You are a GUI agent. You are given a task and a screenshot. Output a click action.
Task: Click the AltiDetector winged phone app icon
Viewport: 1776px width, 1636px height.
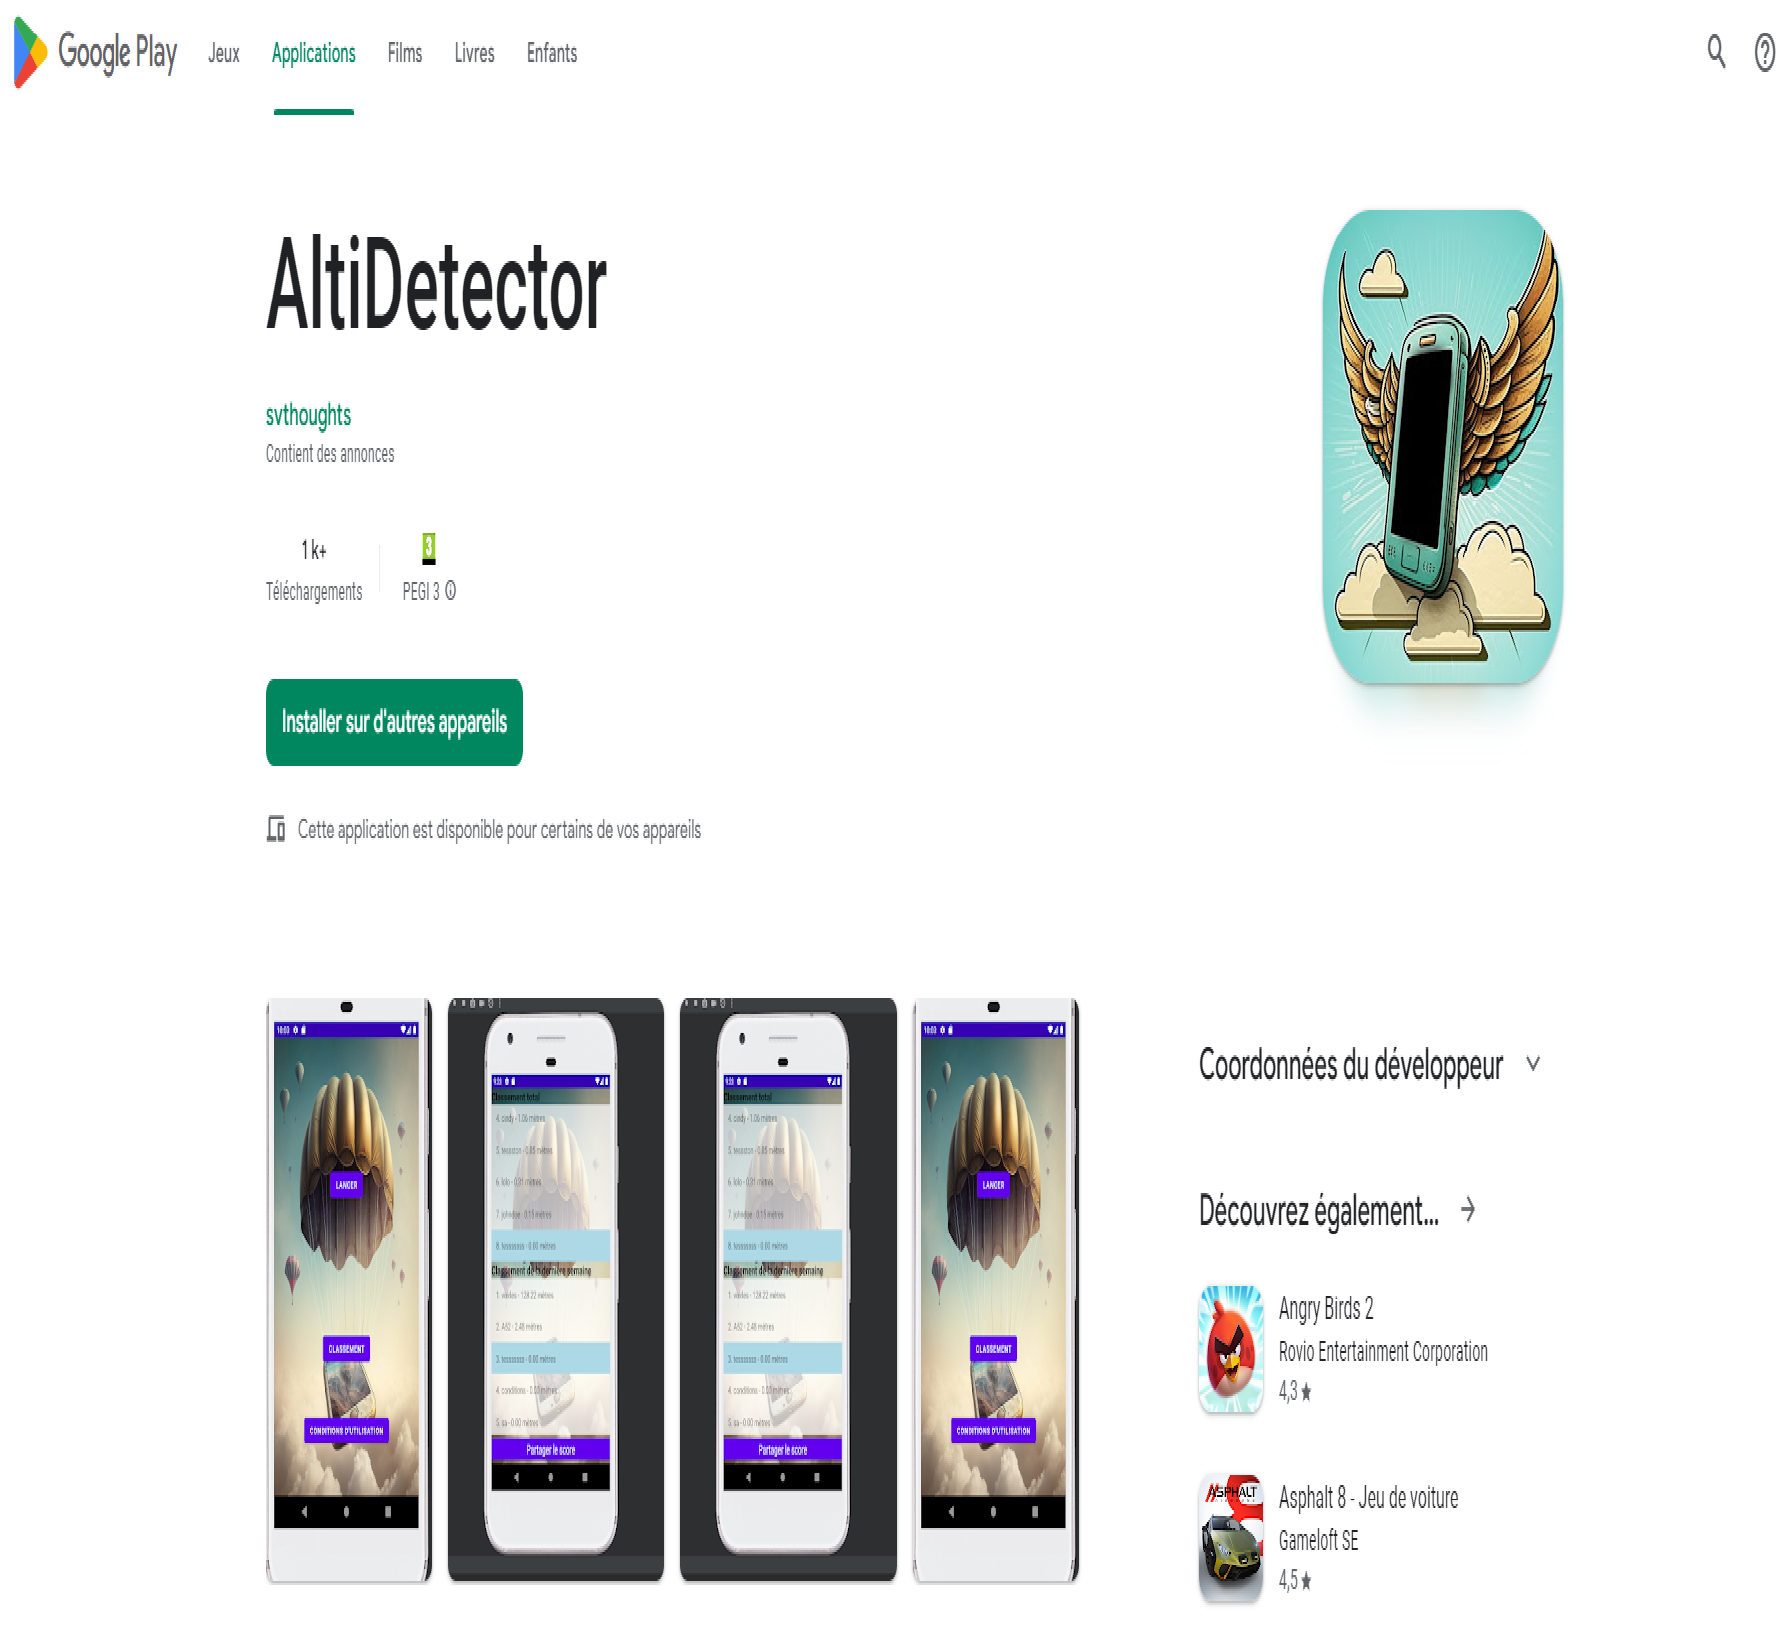pyautogui.click(x=1442, y=447)
